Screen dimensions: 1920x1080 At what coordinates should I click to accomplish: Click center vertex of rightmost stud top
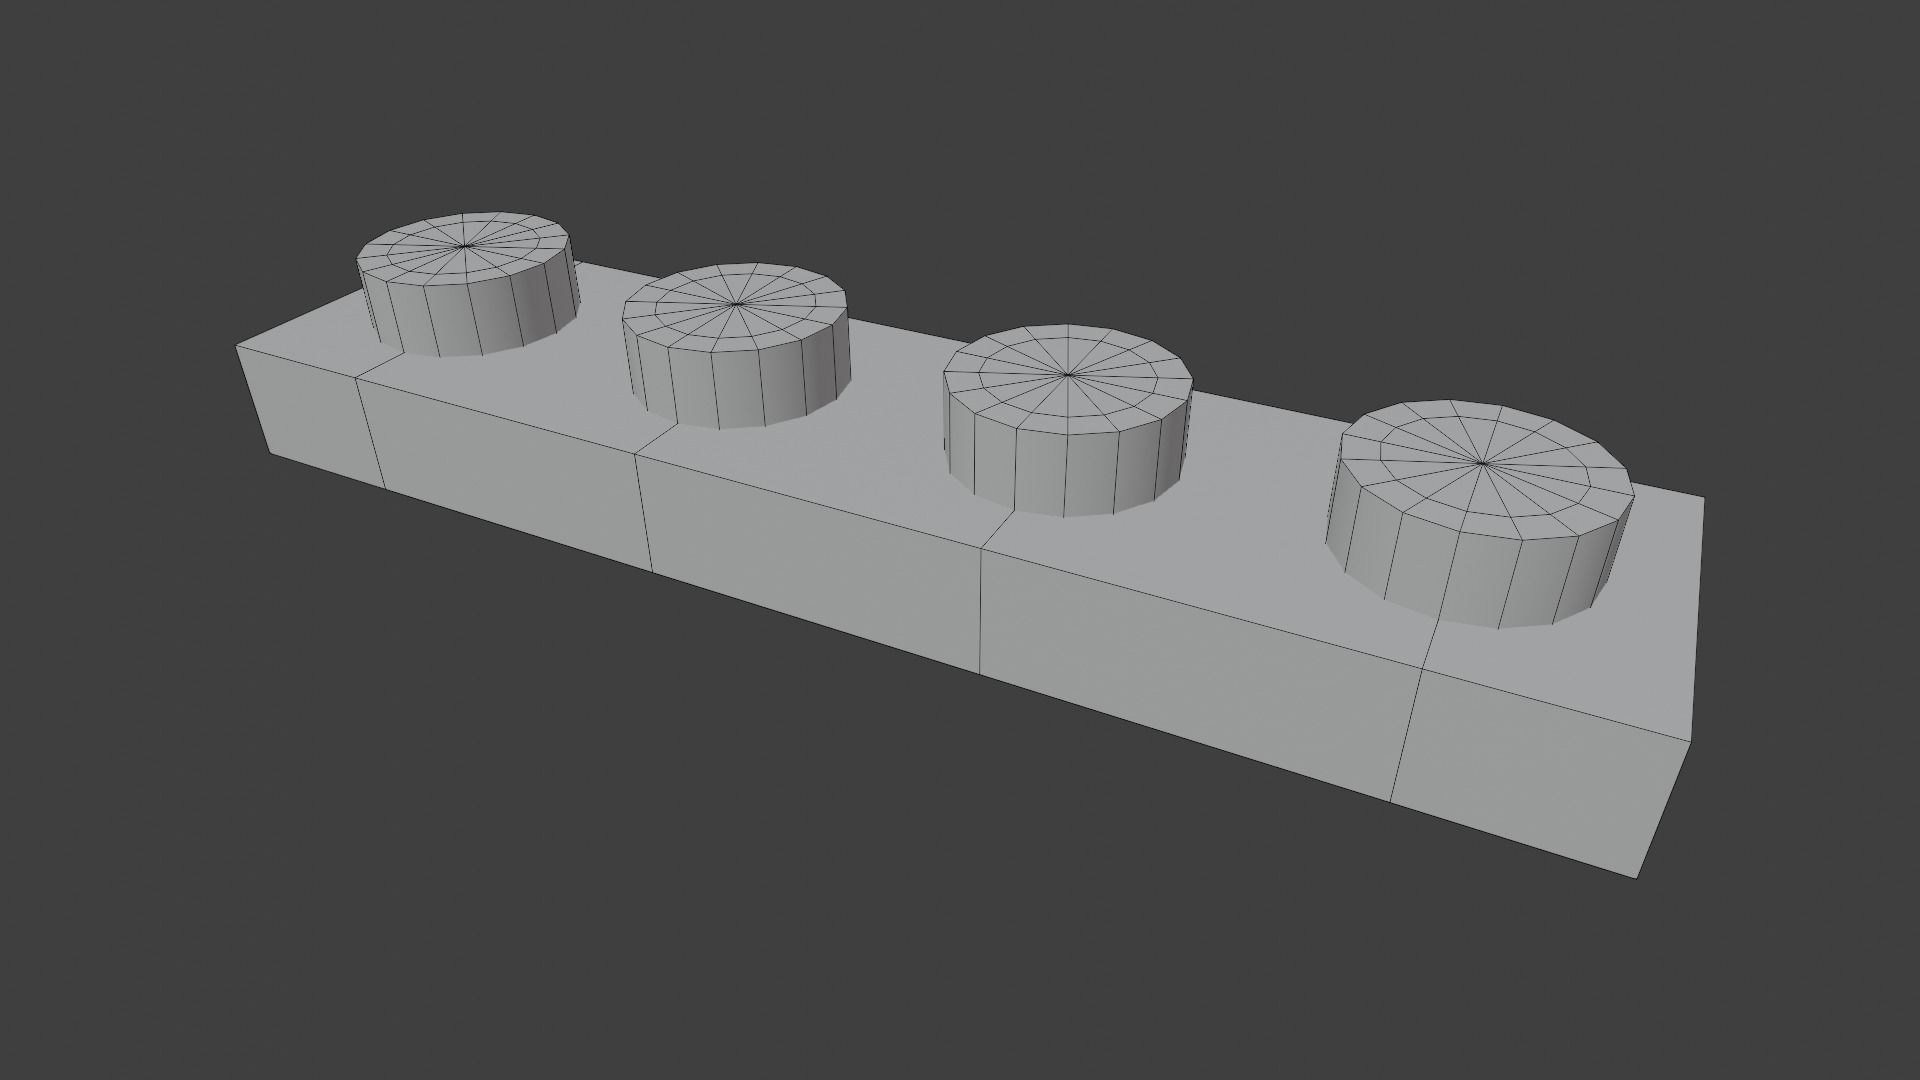tap(1482, 462)
